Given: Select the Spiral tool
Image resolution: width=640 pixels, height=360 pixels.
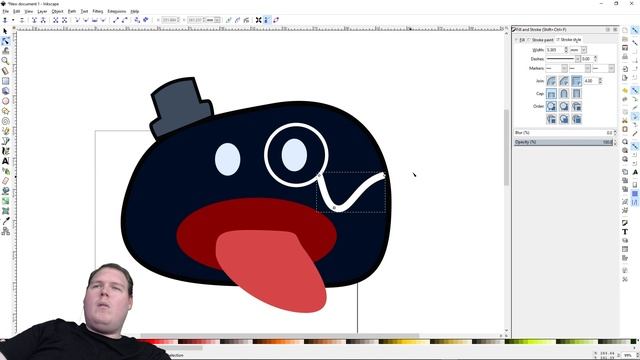Looking at the screenshot, I should pos(5,121).
